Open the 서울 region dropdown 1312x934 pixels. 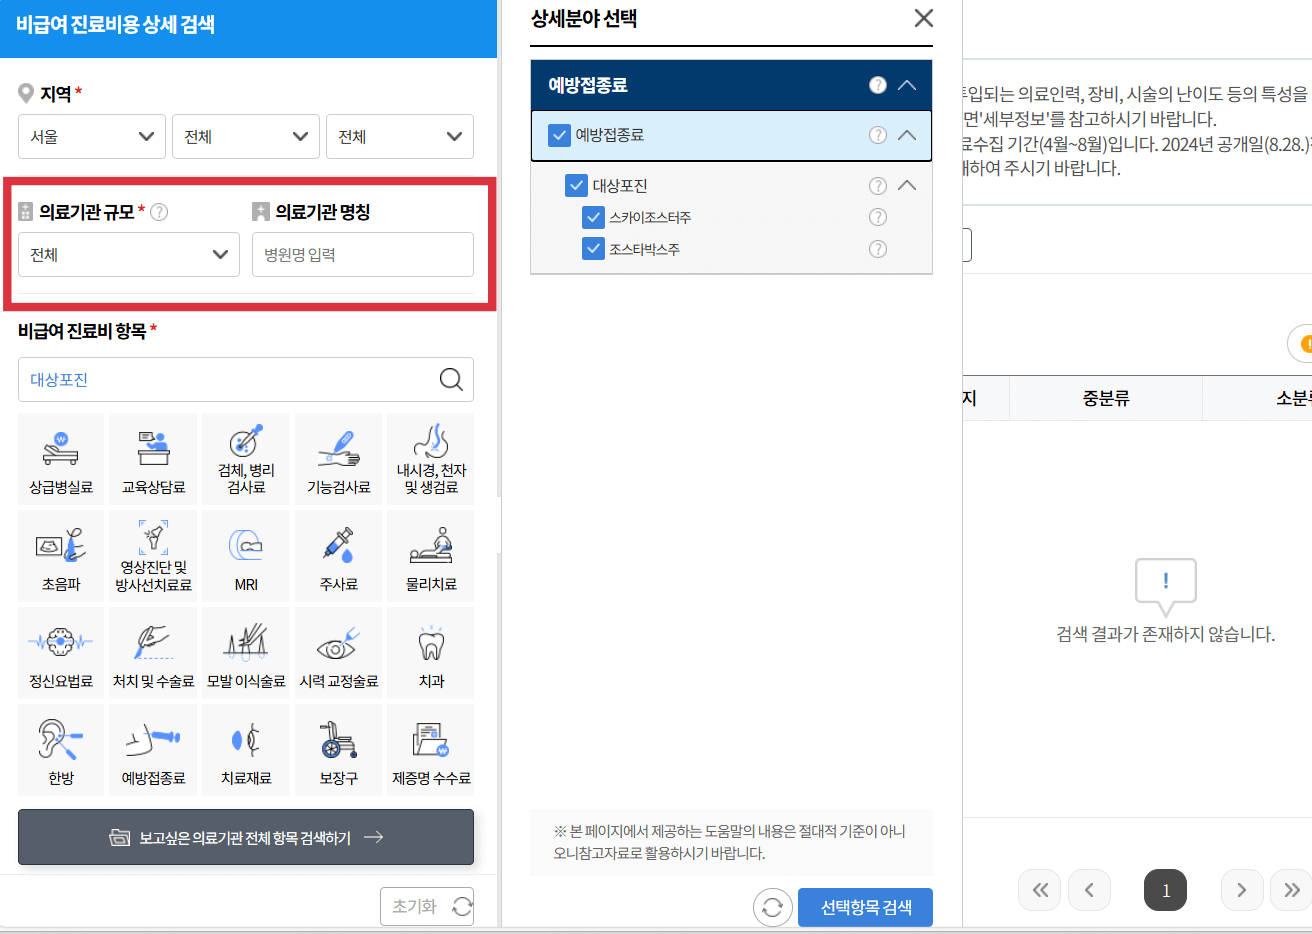(x=91, y=136)
